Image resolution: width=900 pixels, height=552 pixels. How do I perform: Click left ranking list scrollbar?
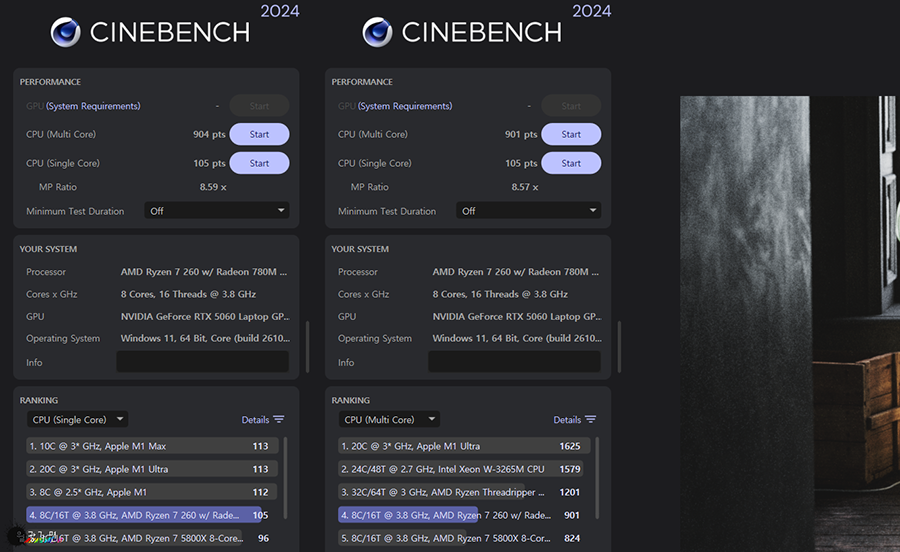point(285,478)
